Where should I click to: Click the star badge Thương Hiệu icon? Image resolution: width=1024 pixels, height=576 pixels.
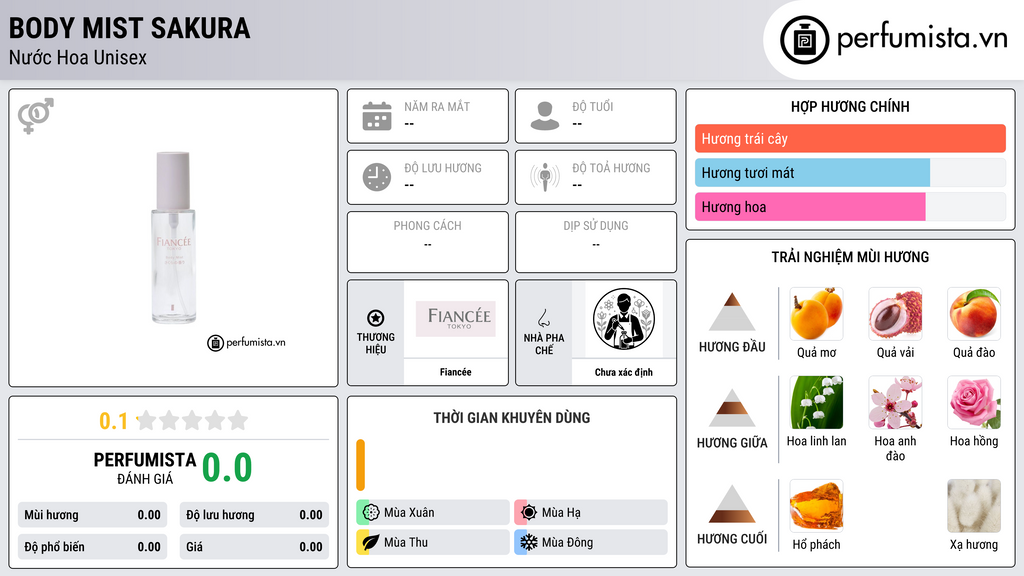(x=376, y=318)
